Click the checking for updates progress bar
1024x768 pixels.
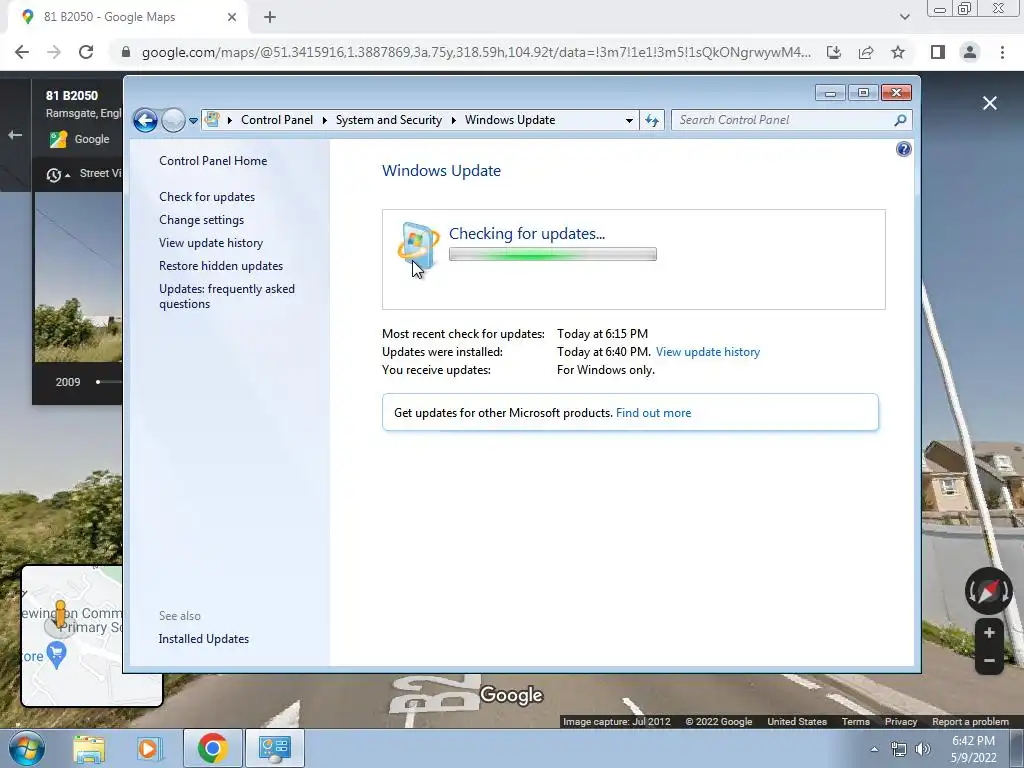(552, 255)
